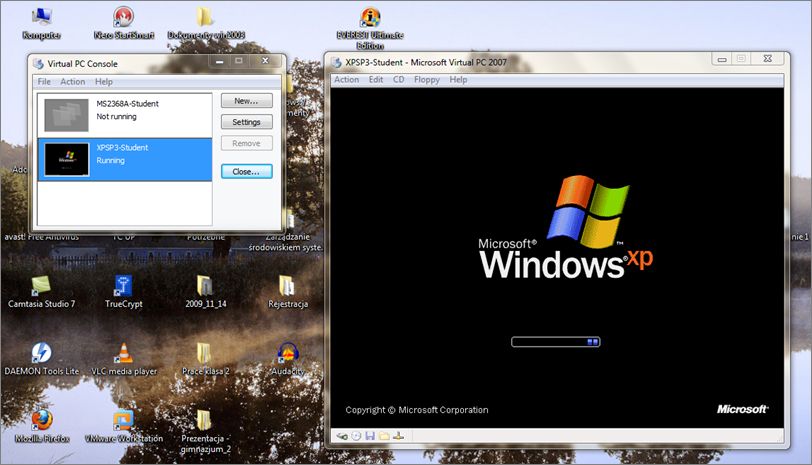Select XPSP3-Student running machine entry
Screen dimensions: 812x465
124,159
